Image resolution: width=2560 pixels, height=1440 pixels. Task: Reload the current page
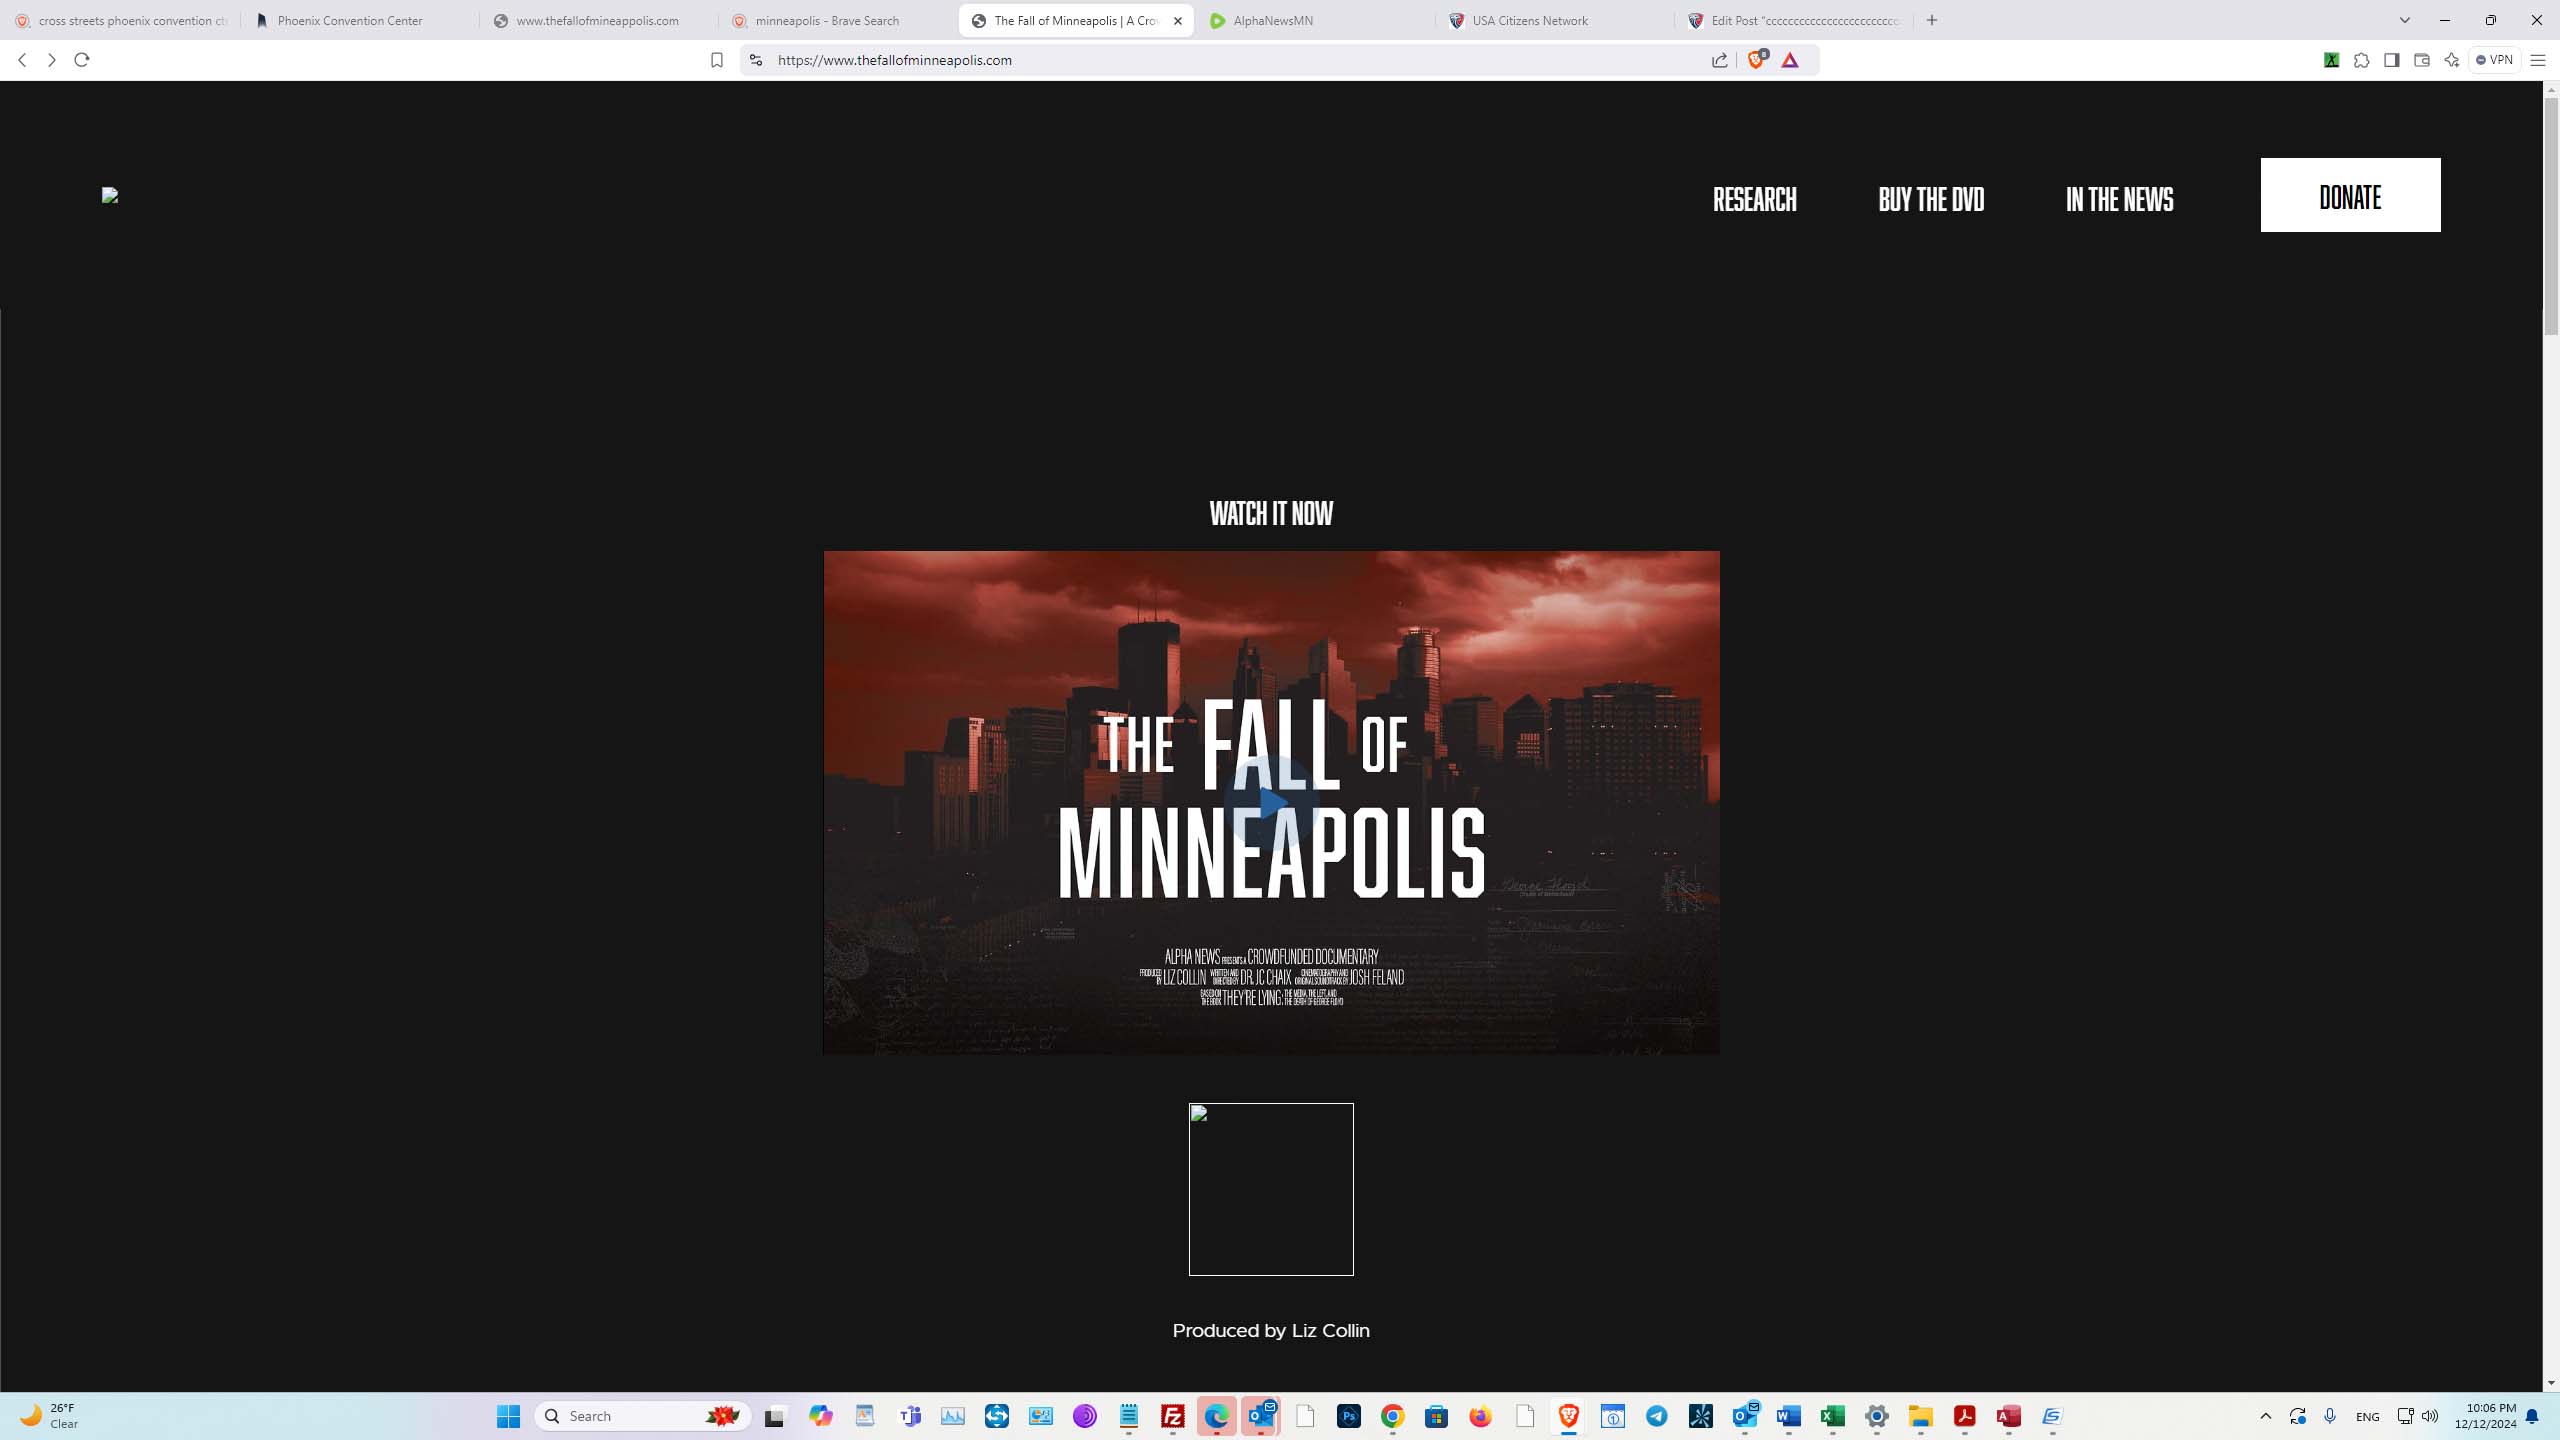[82, 60]
